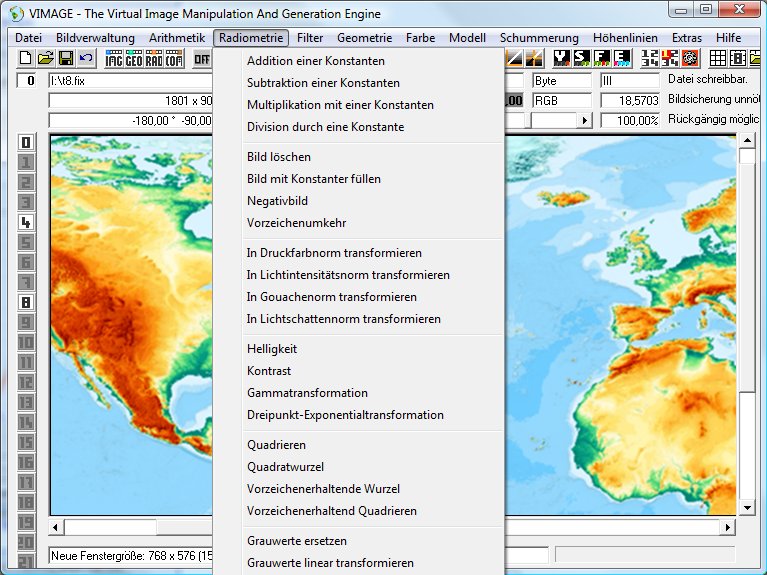Click the new file icon
Image resolution: width=767 pixels, height=575 pixels.
[x=25, y=59]
